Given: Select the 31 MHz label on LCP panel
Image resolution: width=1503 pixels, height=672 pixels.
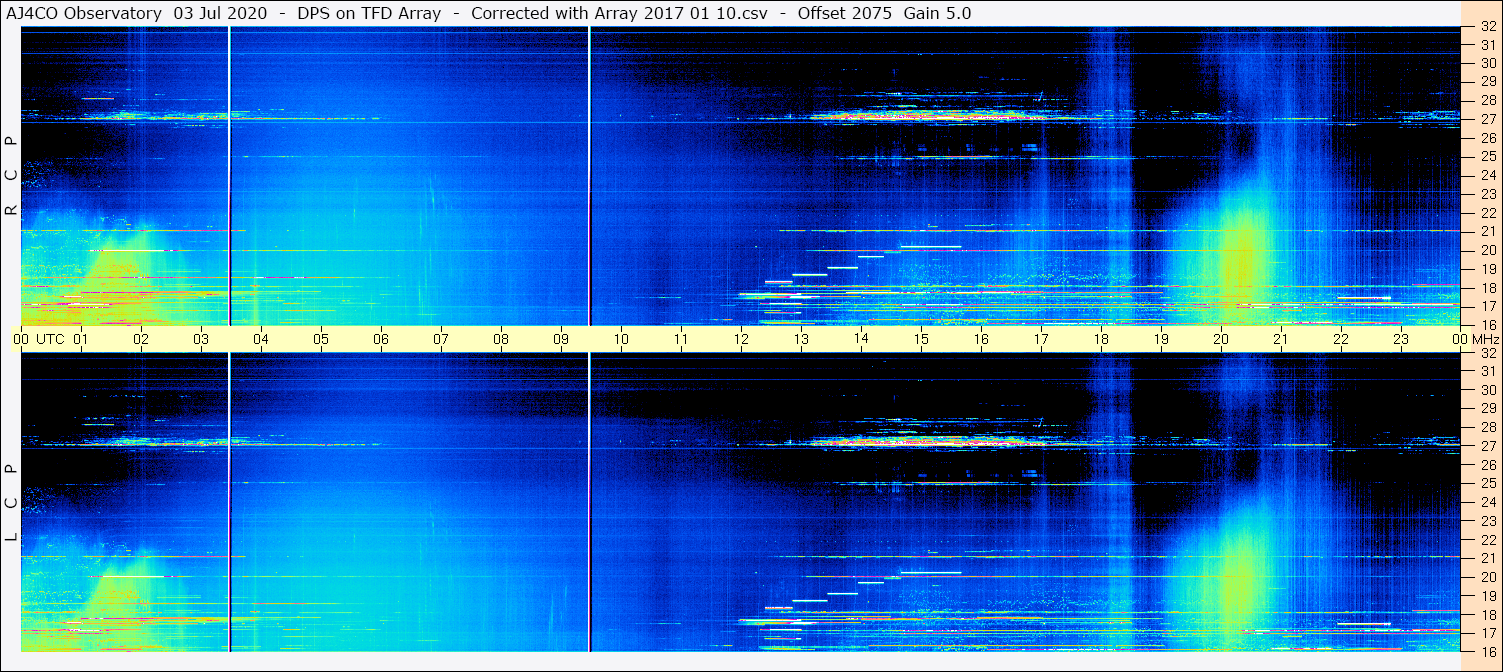Looking at the screenshot, I should 1487,372.
